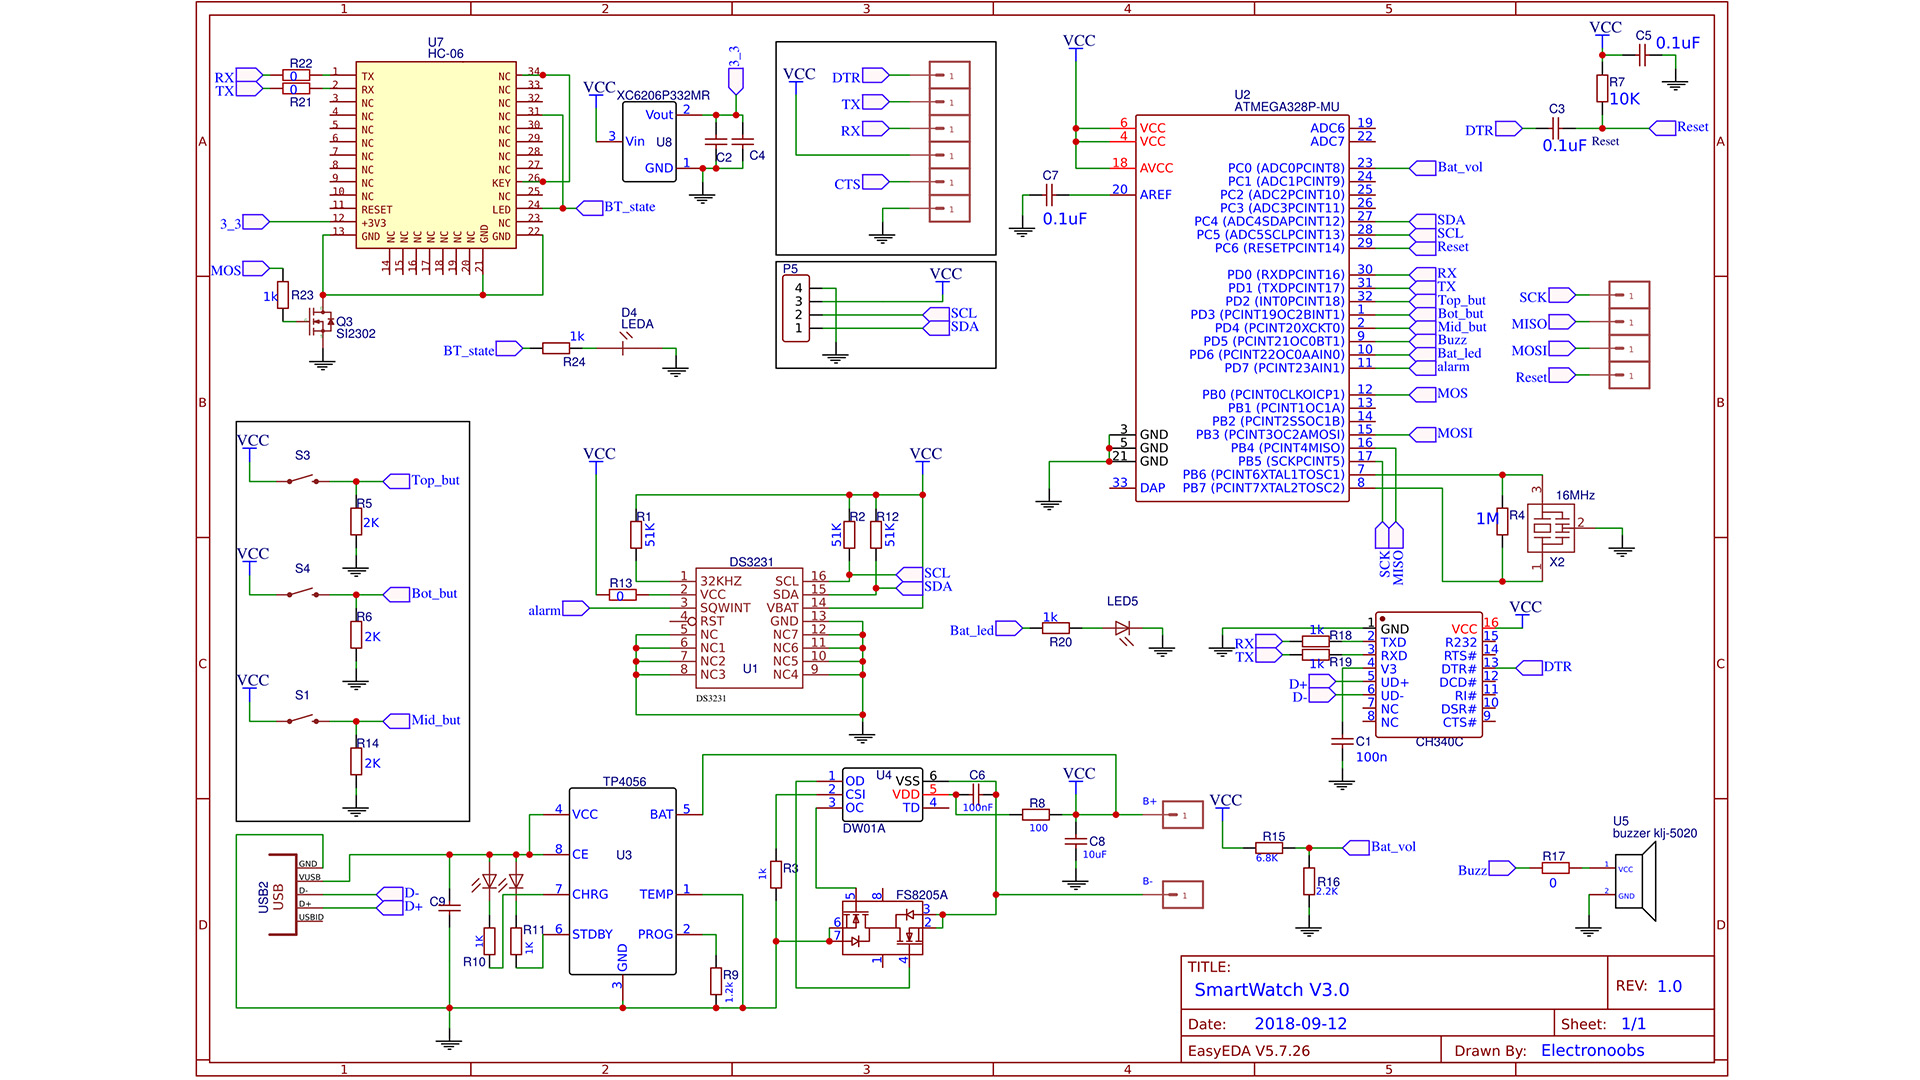
Task: Select resistor R9 1.2k symbol
Action: point(716,981)
